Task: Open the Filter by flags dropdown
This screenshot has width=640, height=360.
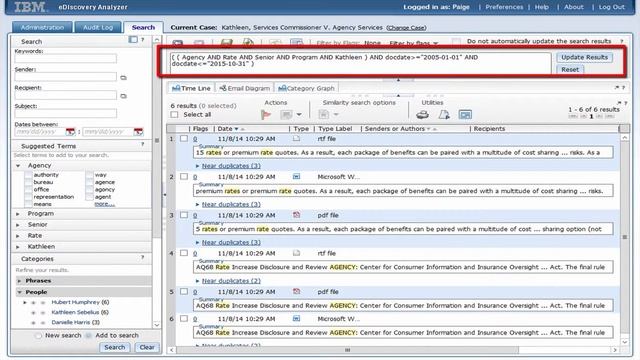Action: point(413,43)
